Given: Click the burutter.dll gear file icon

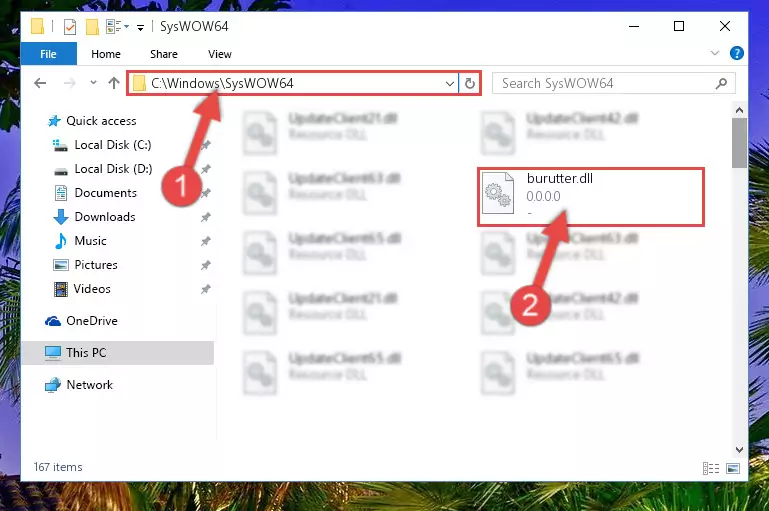Looking at the screenshot, I should point(498,193).
